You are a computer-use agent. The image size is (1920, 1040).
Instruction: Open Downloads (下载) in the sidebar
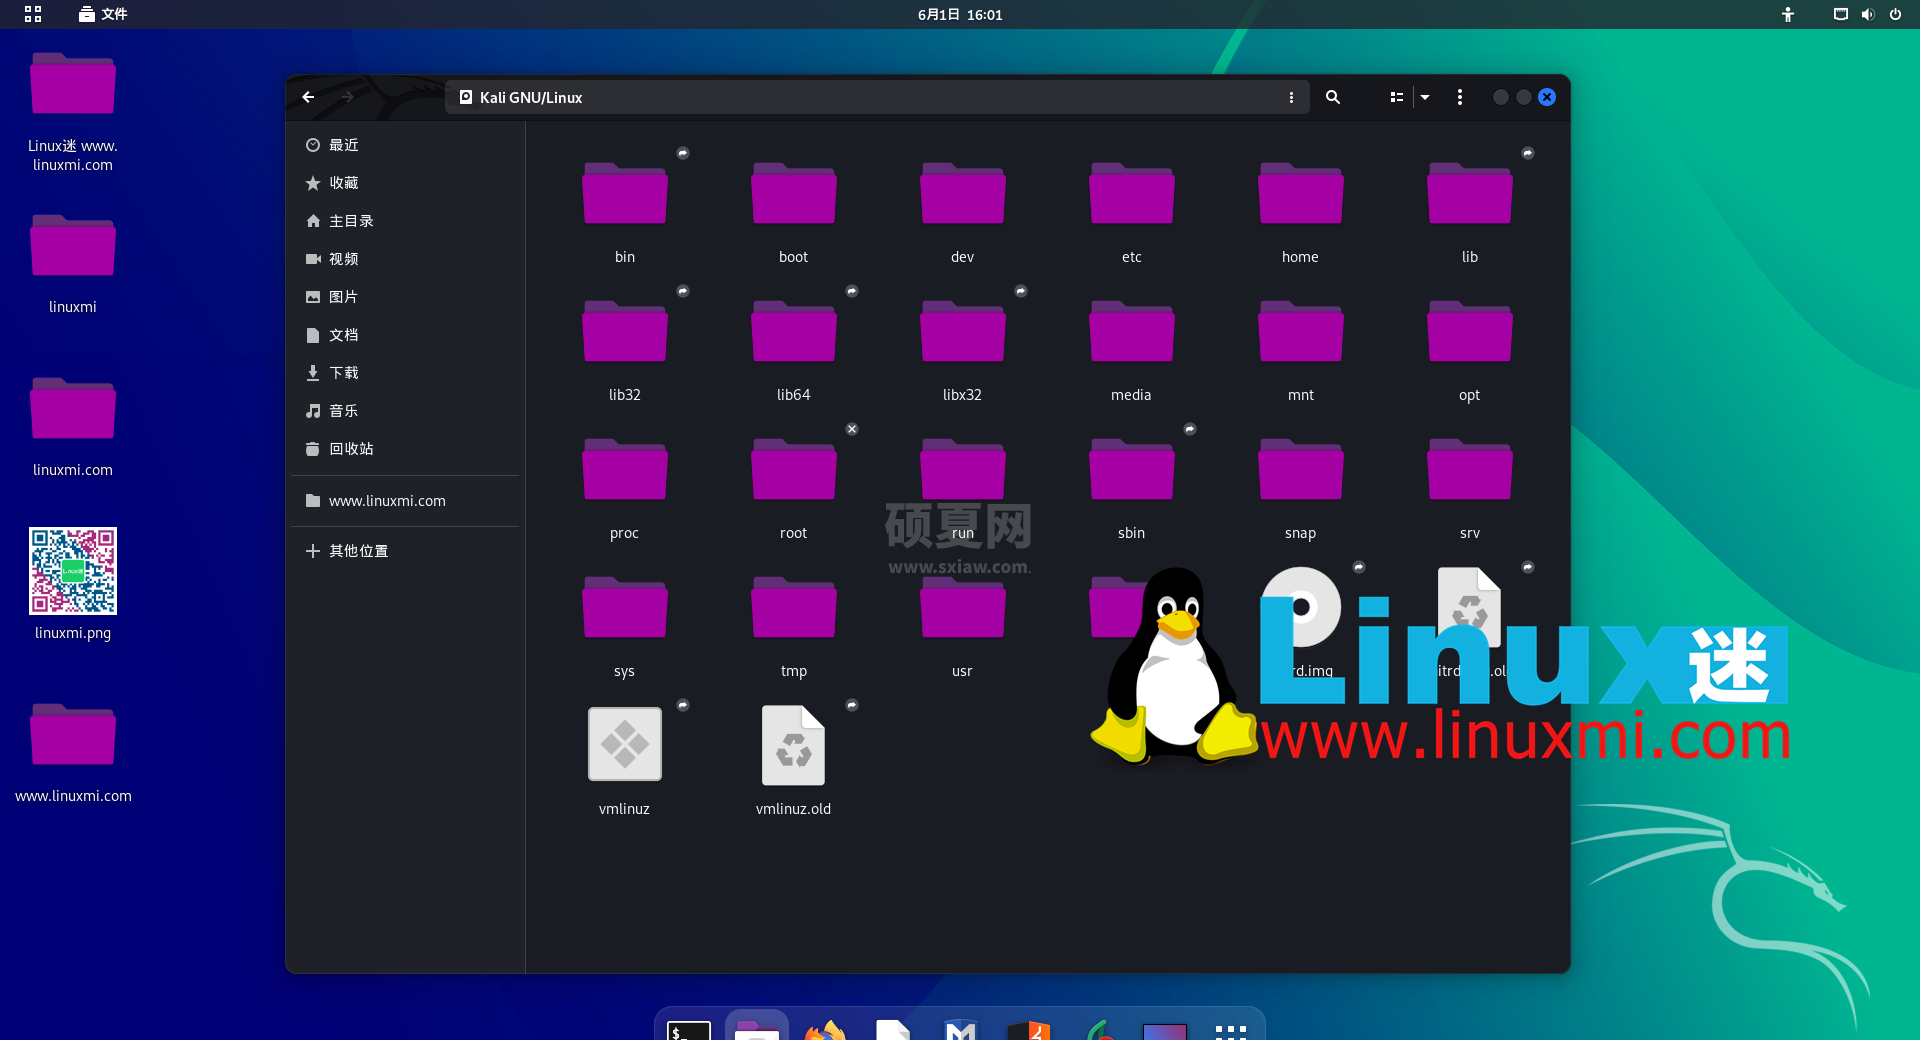click(405, 373)
